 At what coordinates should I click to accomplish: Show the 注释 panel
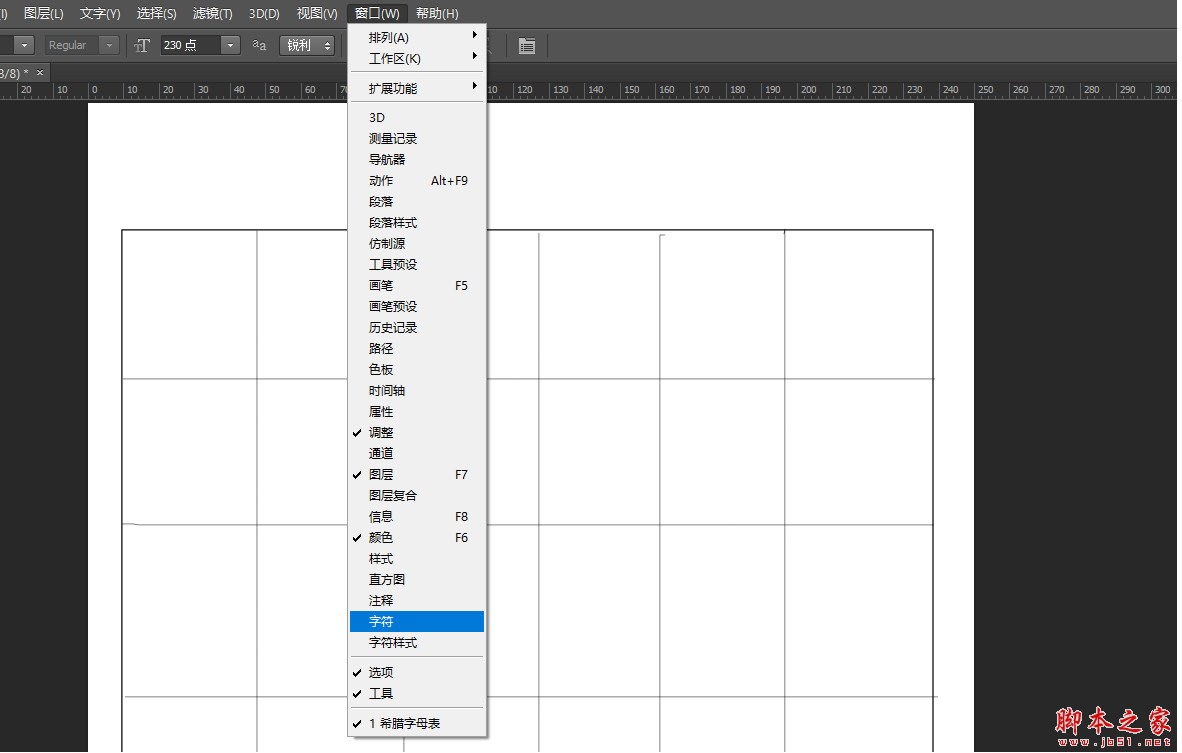click(x=417, y=601)
